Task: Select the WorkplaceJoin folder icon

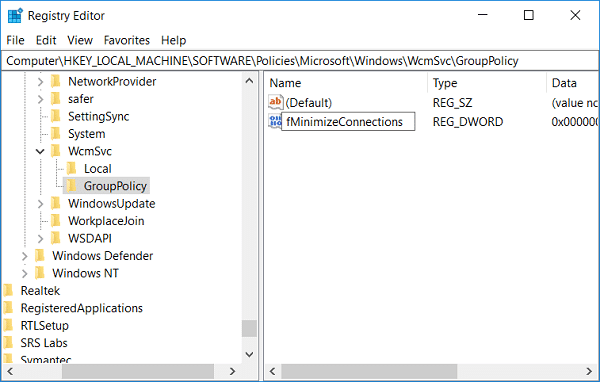Action: 56,221
